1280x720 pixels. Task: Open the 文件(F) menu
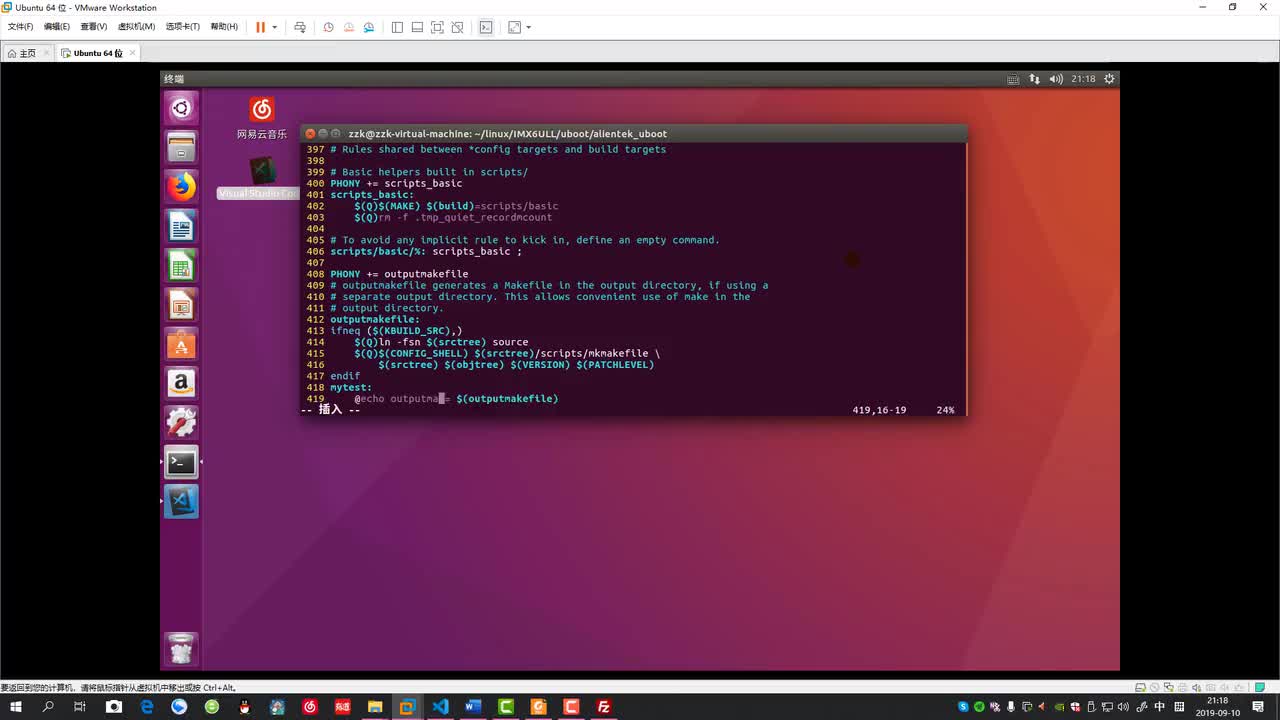(20, 27)
